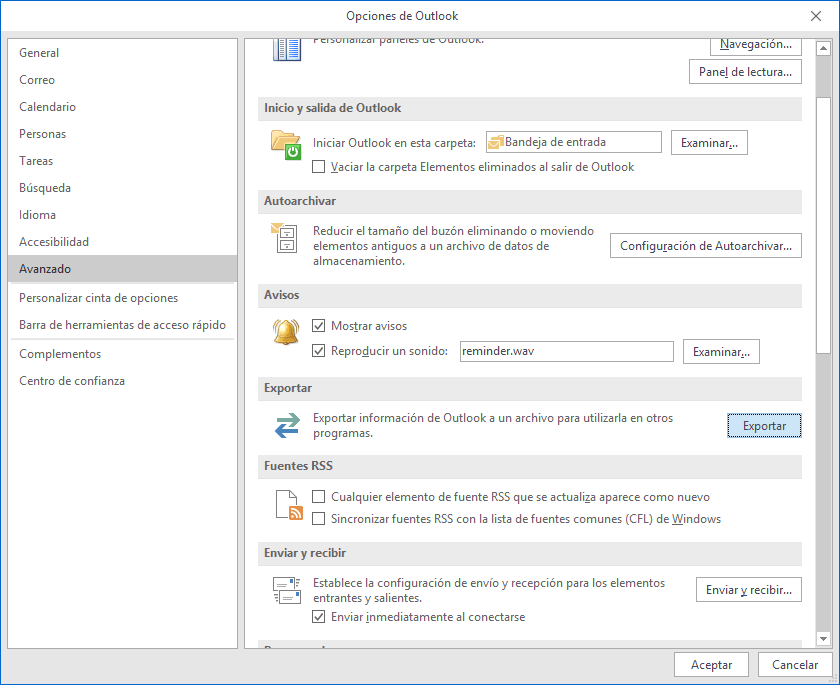The image size is (840, 685).
Task: Click the RSS feed document icon
Action: pos(289,505)
